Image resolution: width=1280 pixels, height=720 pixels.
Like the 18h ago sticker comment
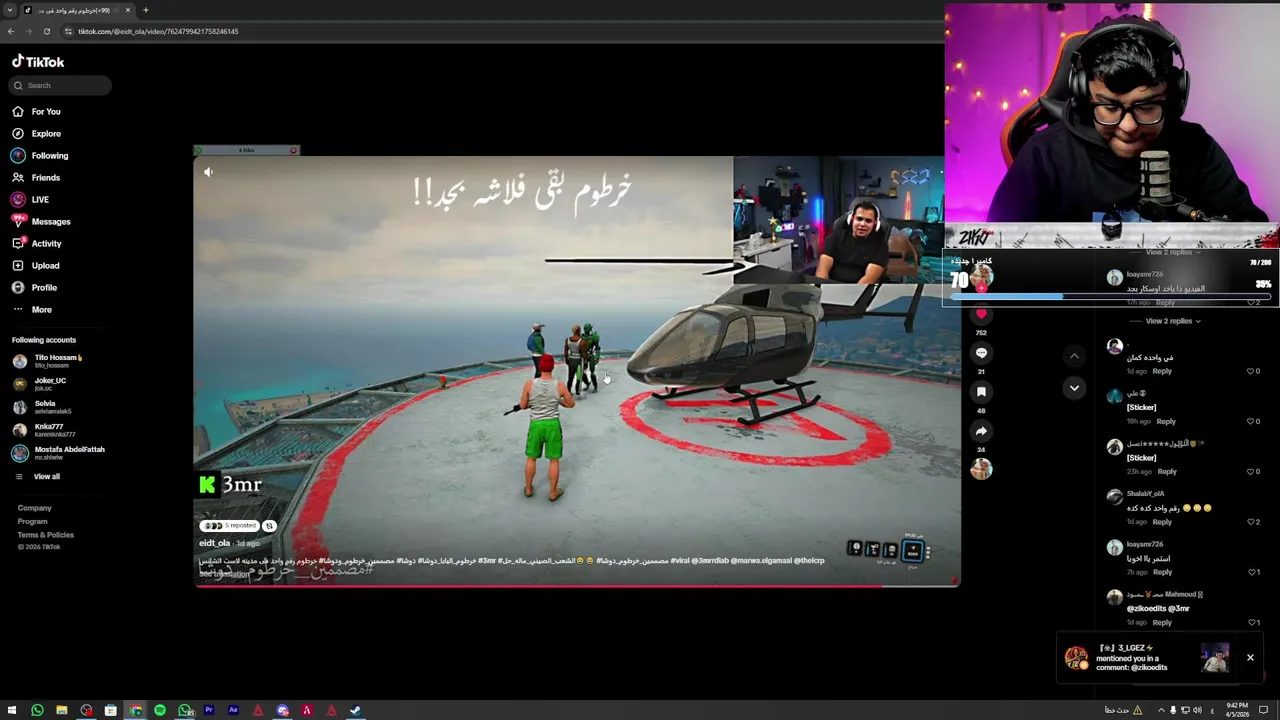1250,421
